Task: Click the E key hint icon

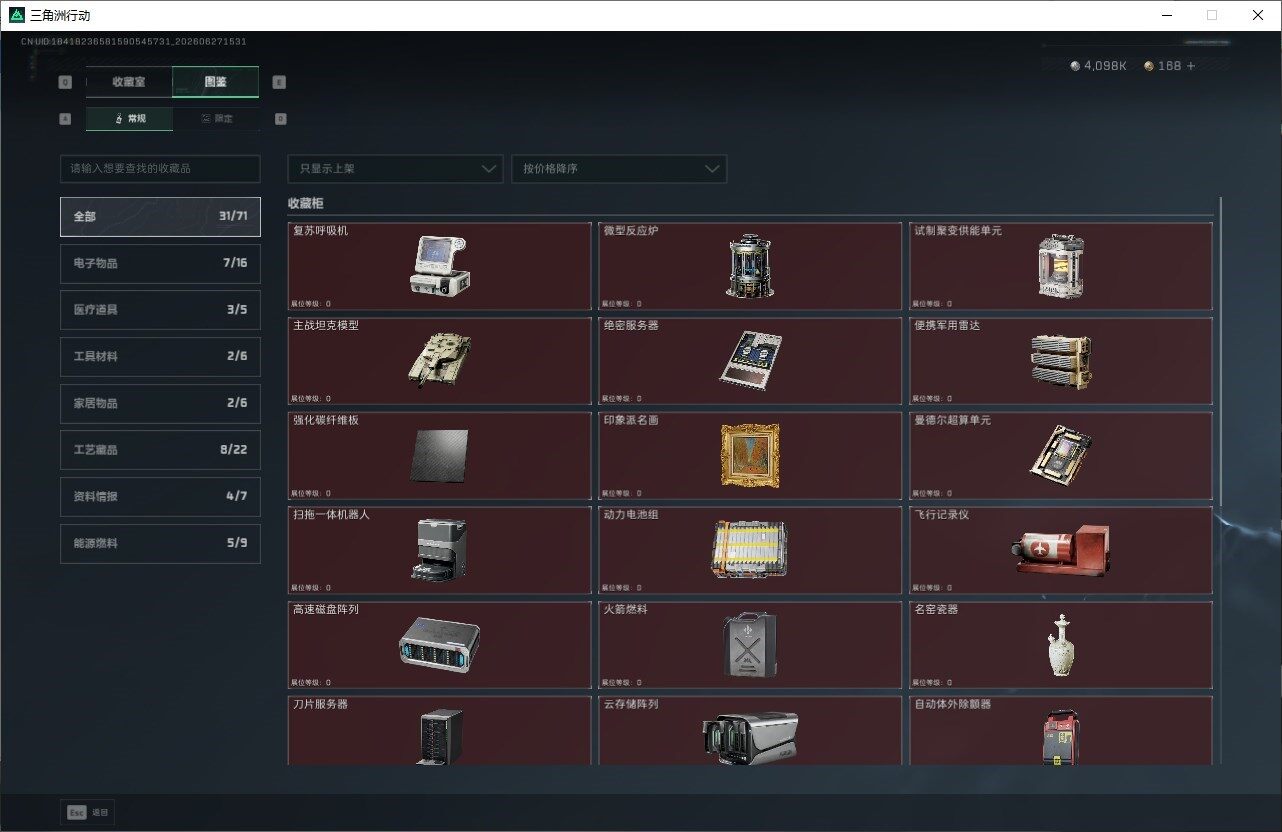Action: (279, 83)
